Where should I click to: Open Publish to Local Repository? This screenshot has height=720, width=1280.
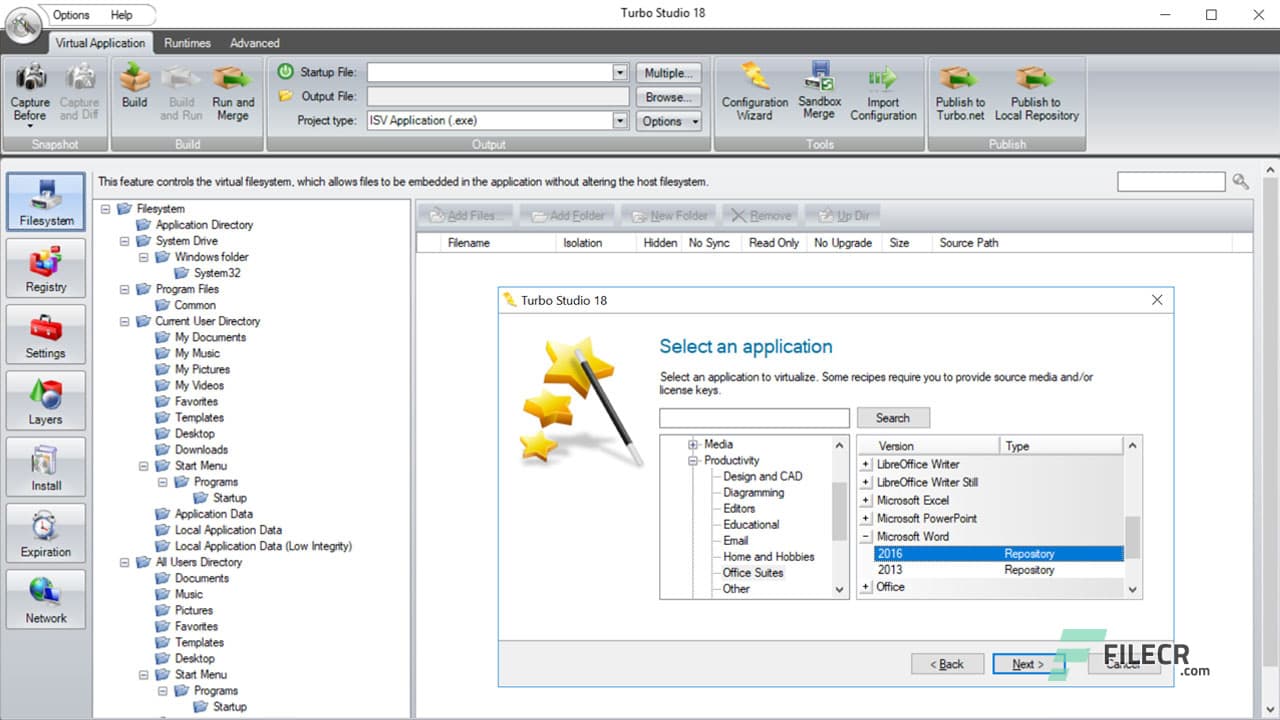[x=1037, y=92]
